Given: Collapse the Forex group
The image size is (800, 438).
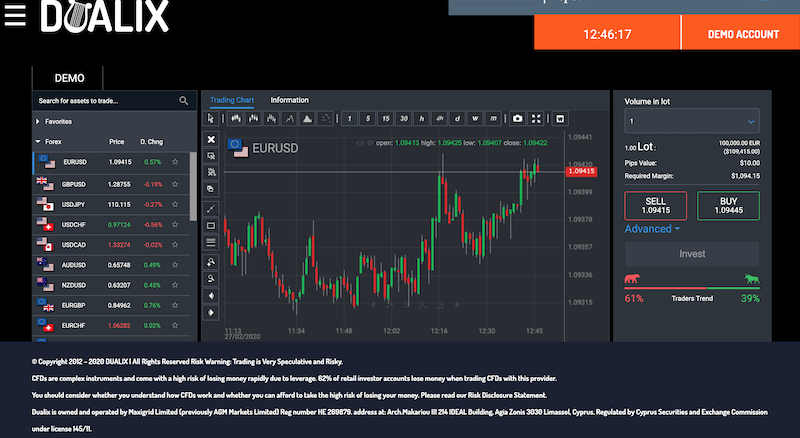Looking at the screenshot, I should pyautogui.click(x=37, y=141).
